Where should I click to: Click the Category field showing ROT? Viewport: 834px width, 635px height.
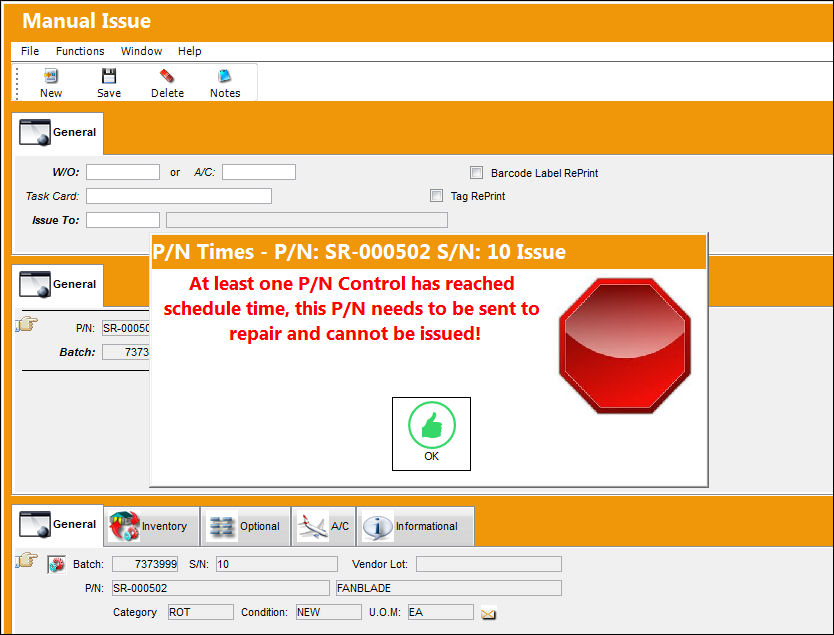pyautogui.click(x=201, y=612)
